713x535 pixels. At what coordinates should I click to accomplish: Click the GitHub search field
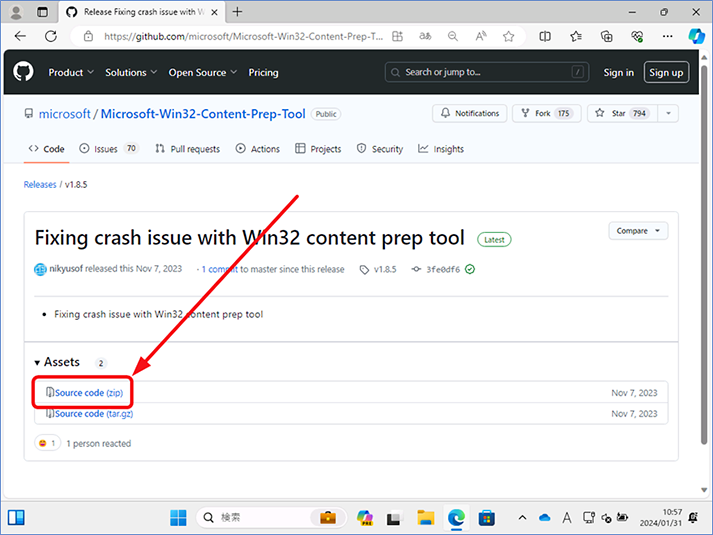coord(487,72)
